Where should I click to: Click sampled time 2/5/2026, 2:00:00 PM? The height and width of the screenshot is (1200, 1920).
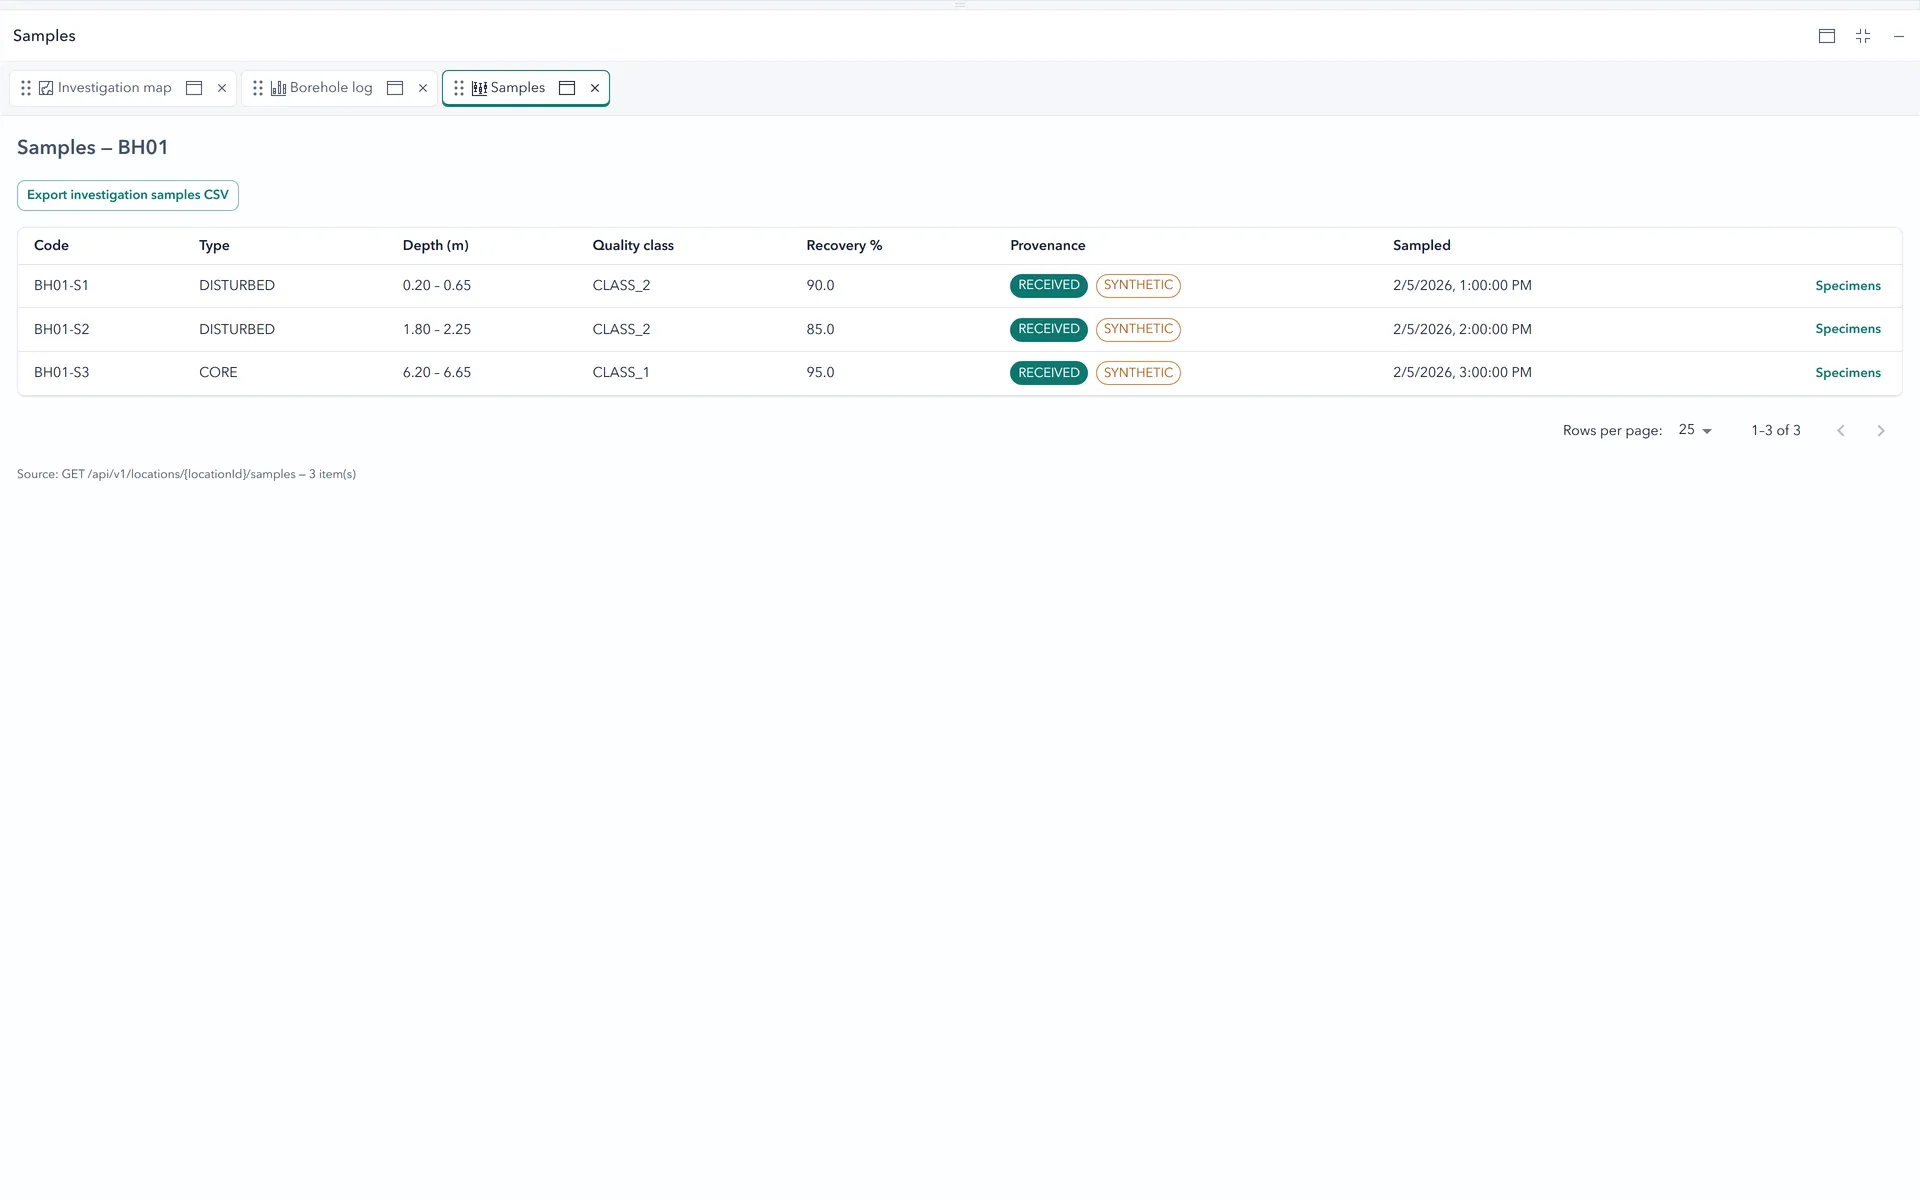point(1462,330)
